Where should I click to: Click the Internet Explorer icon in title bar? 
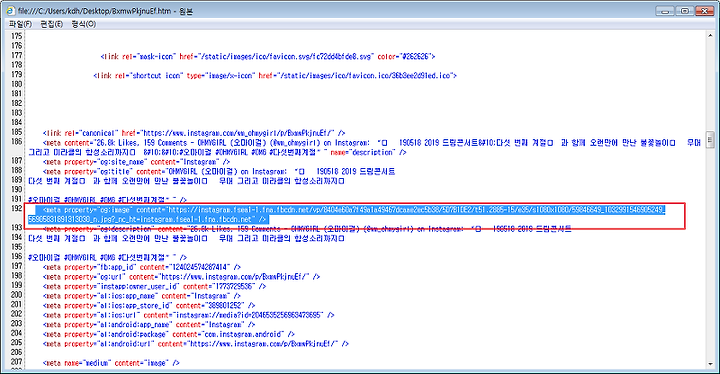point(11,11)
